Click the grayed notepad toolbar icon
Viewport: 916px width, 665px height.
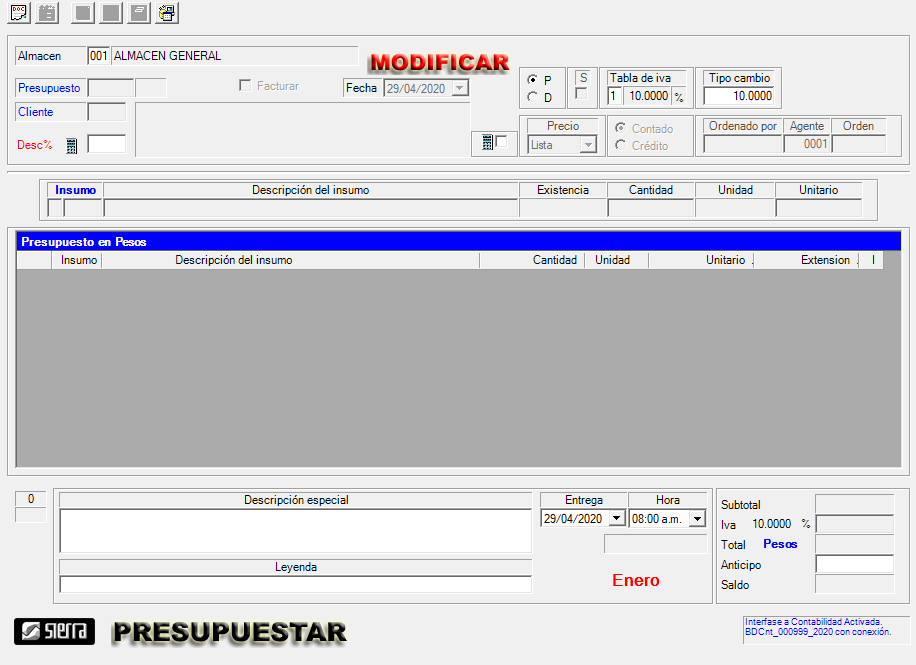[x=47, y=13]
